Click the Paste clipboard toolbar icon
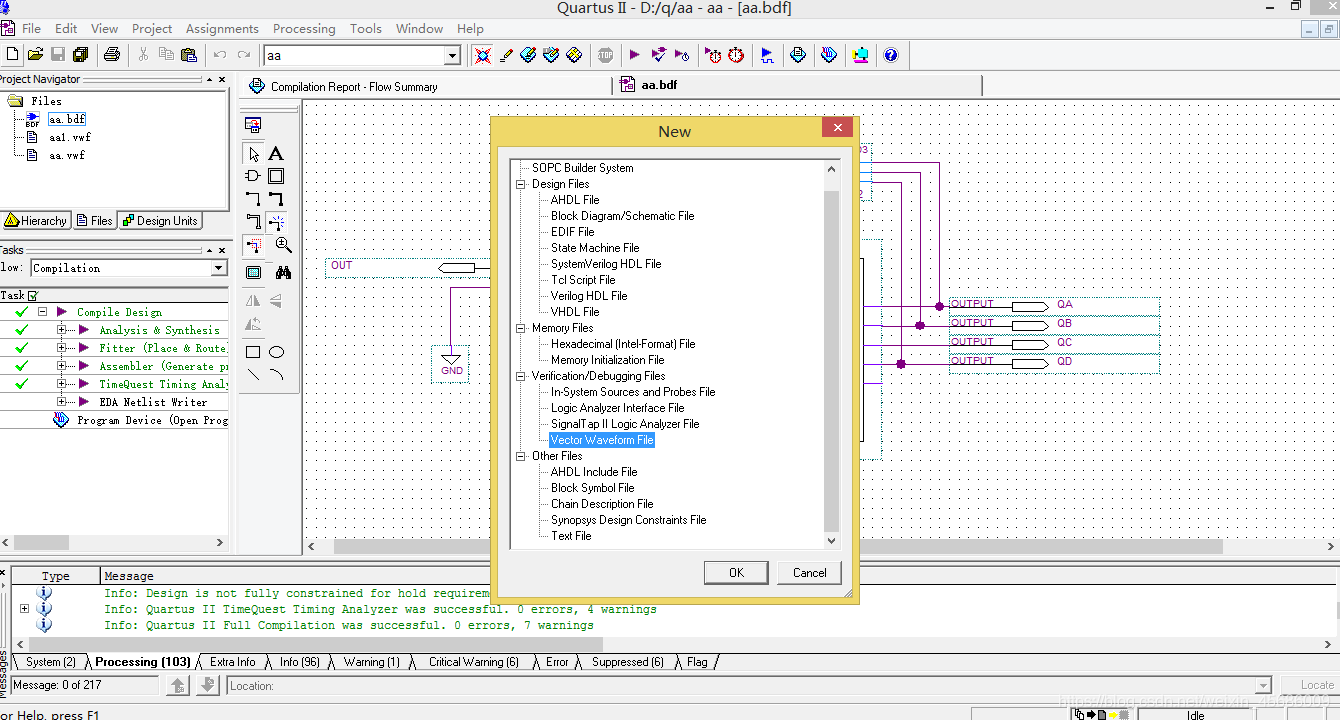This screenshot has height=720, width=1340. [189, 55]
